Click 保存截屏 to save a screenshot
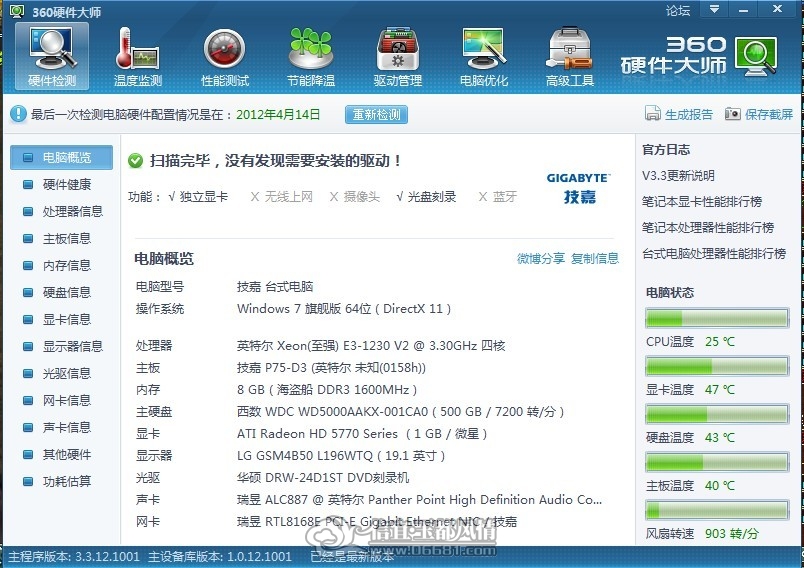The image size is (804, 568). (x=769, y=114)
